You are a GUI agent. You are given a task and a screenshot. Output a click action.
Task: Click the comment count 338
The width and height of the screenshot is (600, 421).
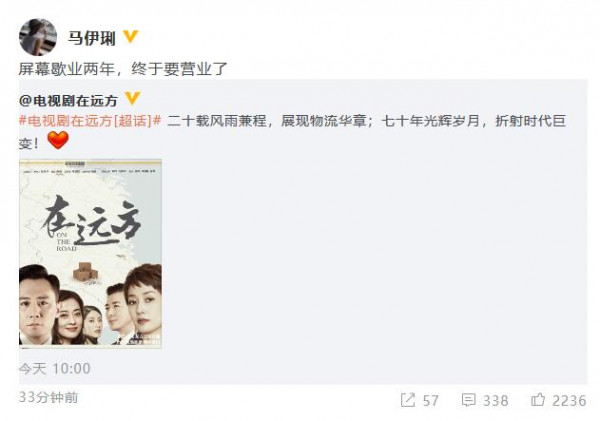(496, 401)
